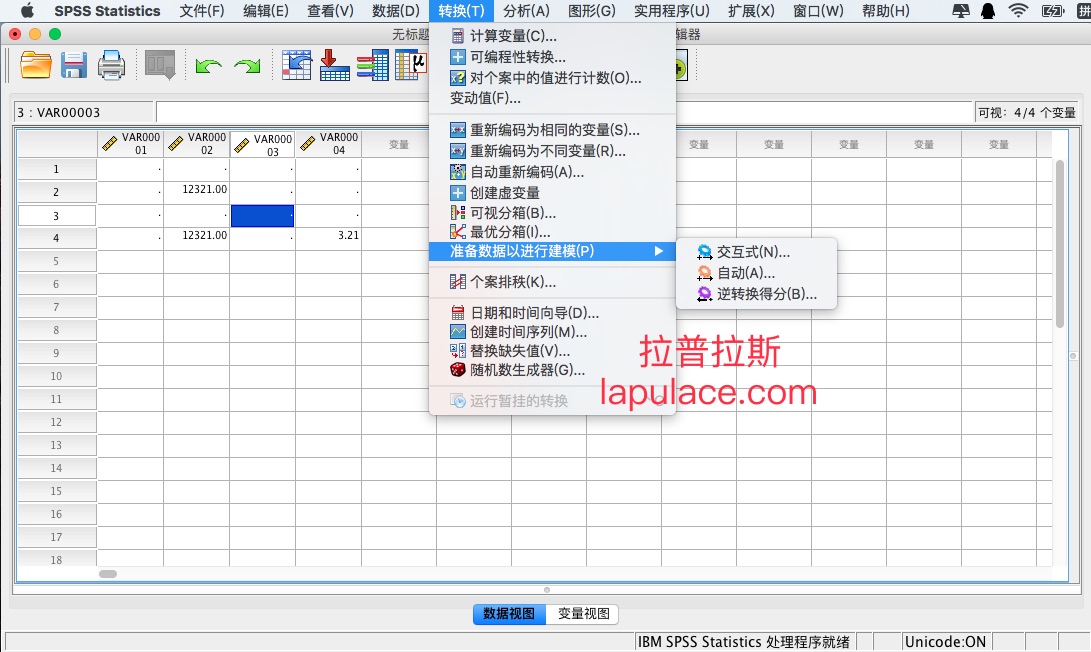Viewport: 1091px width, 652px height.
Task: Open 日期和时间向导(D)... entry
Action: pyautogui.click(x=552, y=313)
